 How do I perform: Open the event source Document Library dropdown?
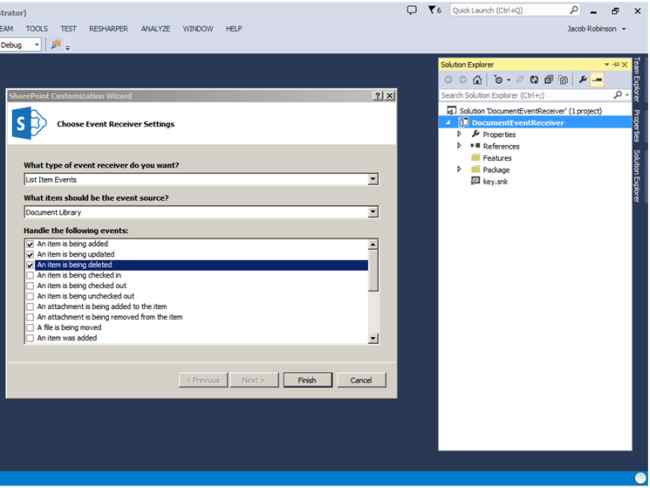(x=373, y=212)
